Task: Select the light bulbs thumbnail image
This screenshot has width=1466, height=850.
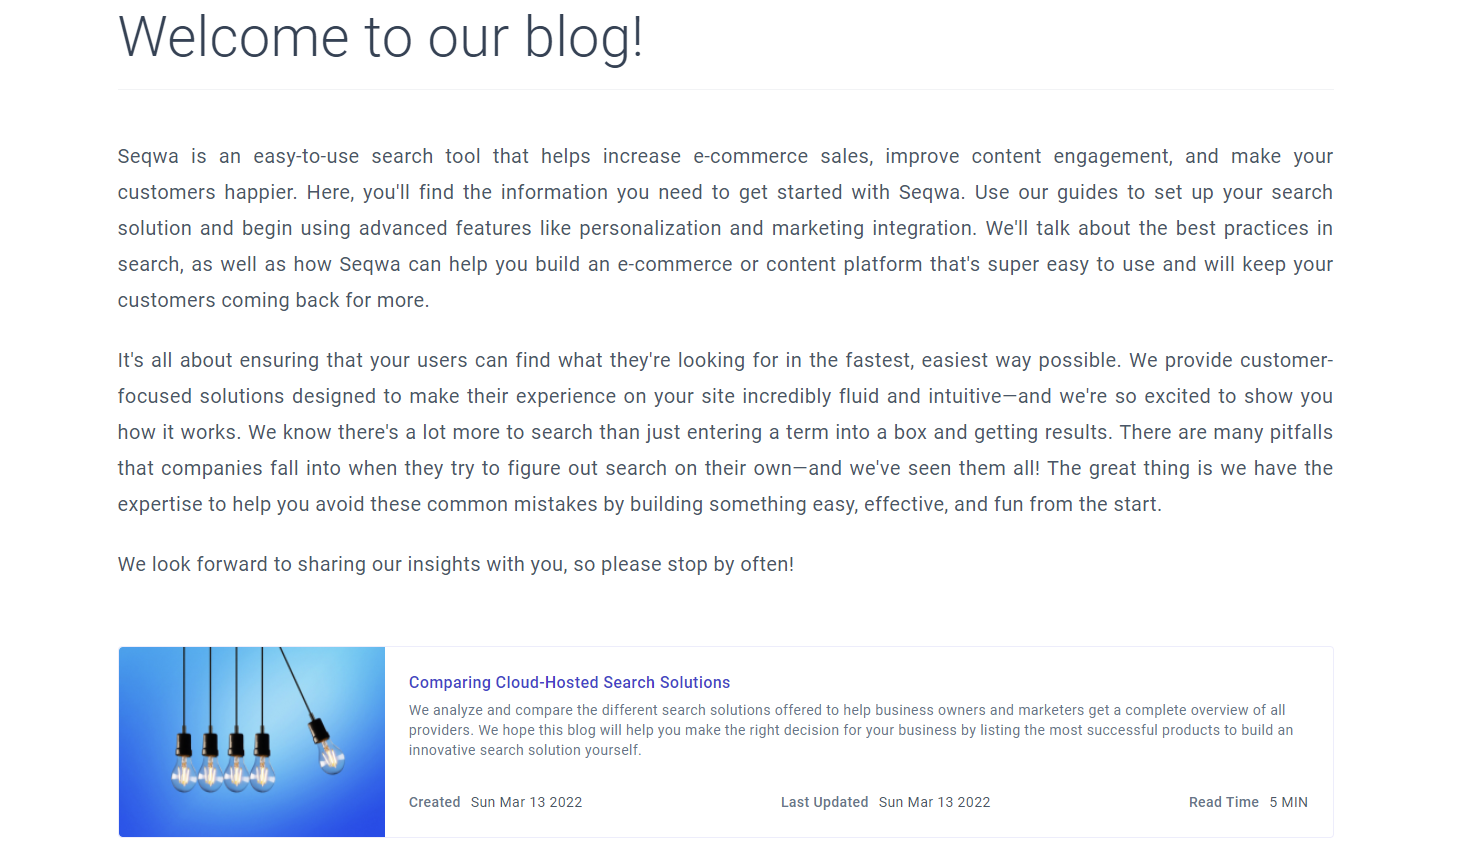Action: point(251,741)
